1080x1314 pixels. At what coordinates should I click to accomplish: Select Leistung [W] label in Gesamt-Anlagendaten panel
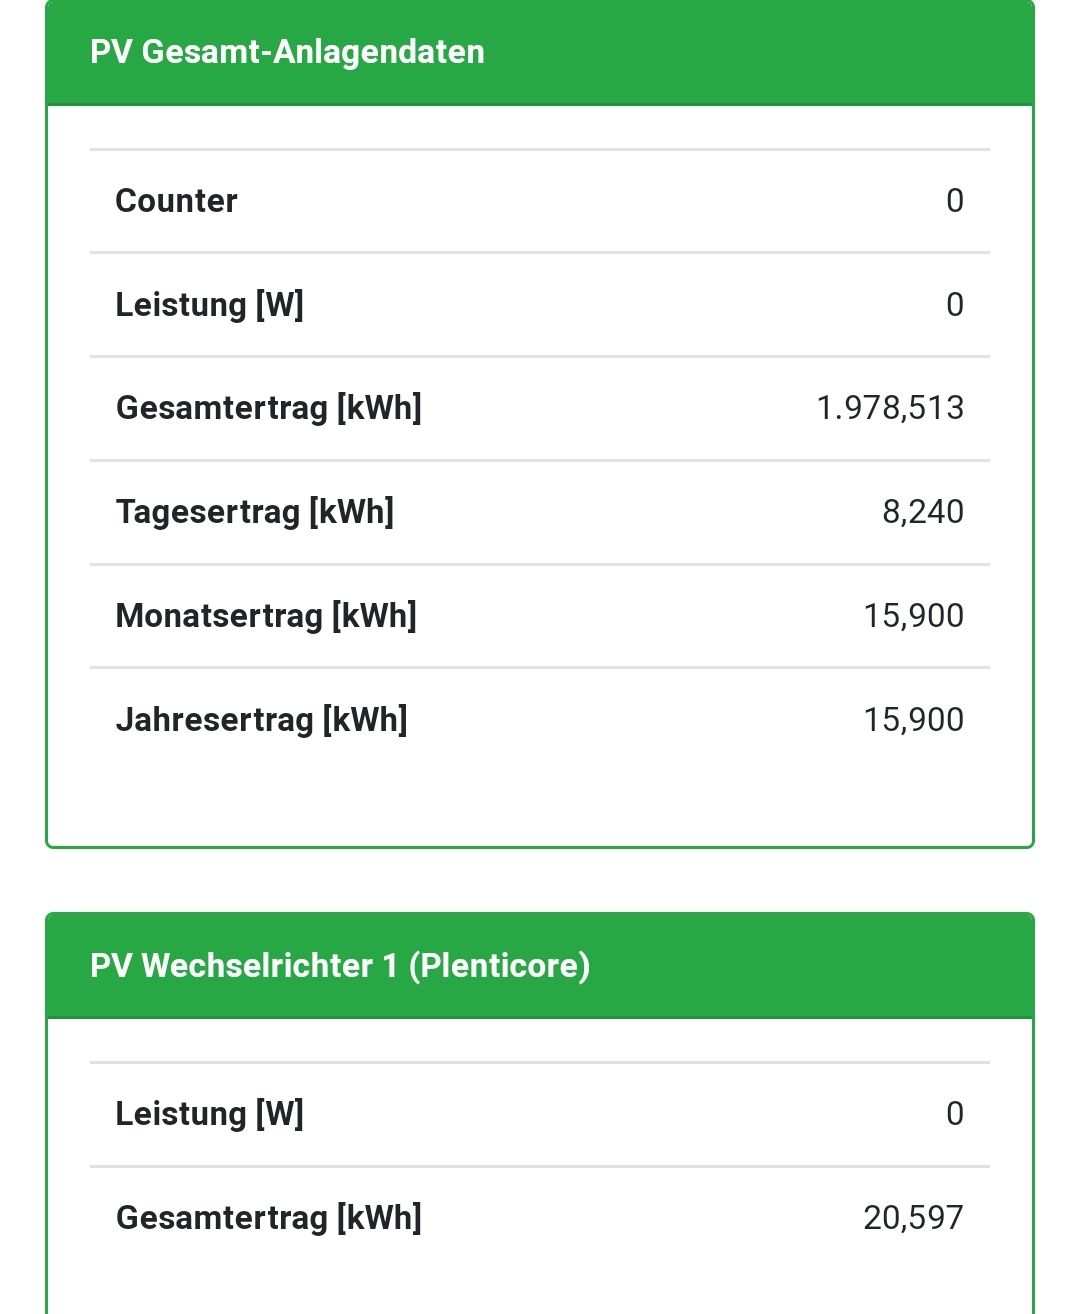click(x=209, y=305)
